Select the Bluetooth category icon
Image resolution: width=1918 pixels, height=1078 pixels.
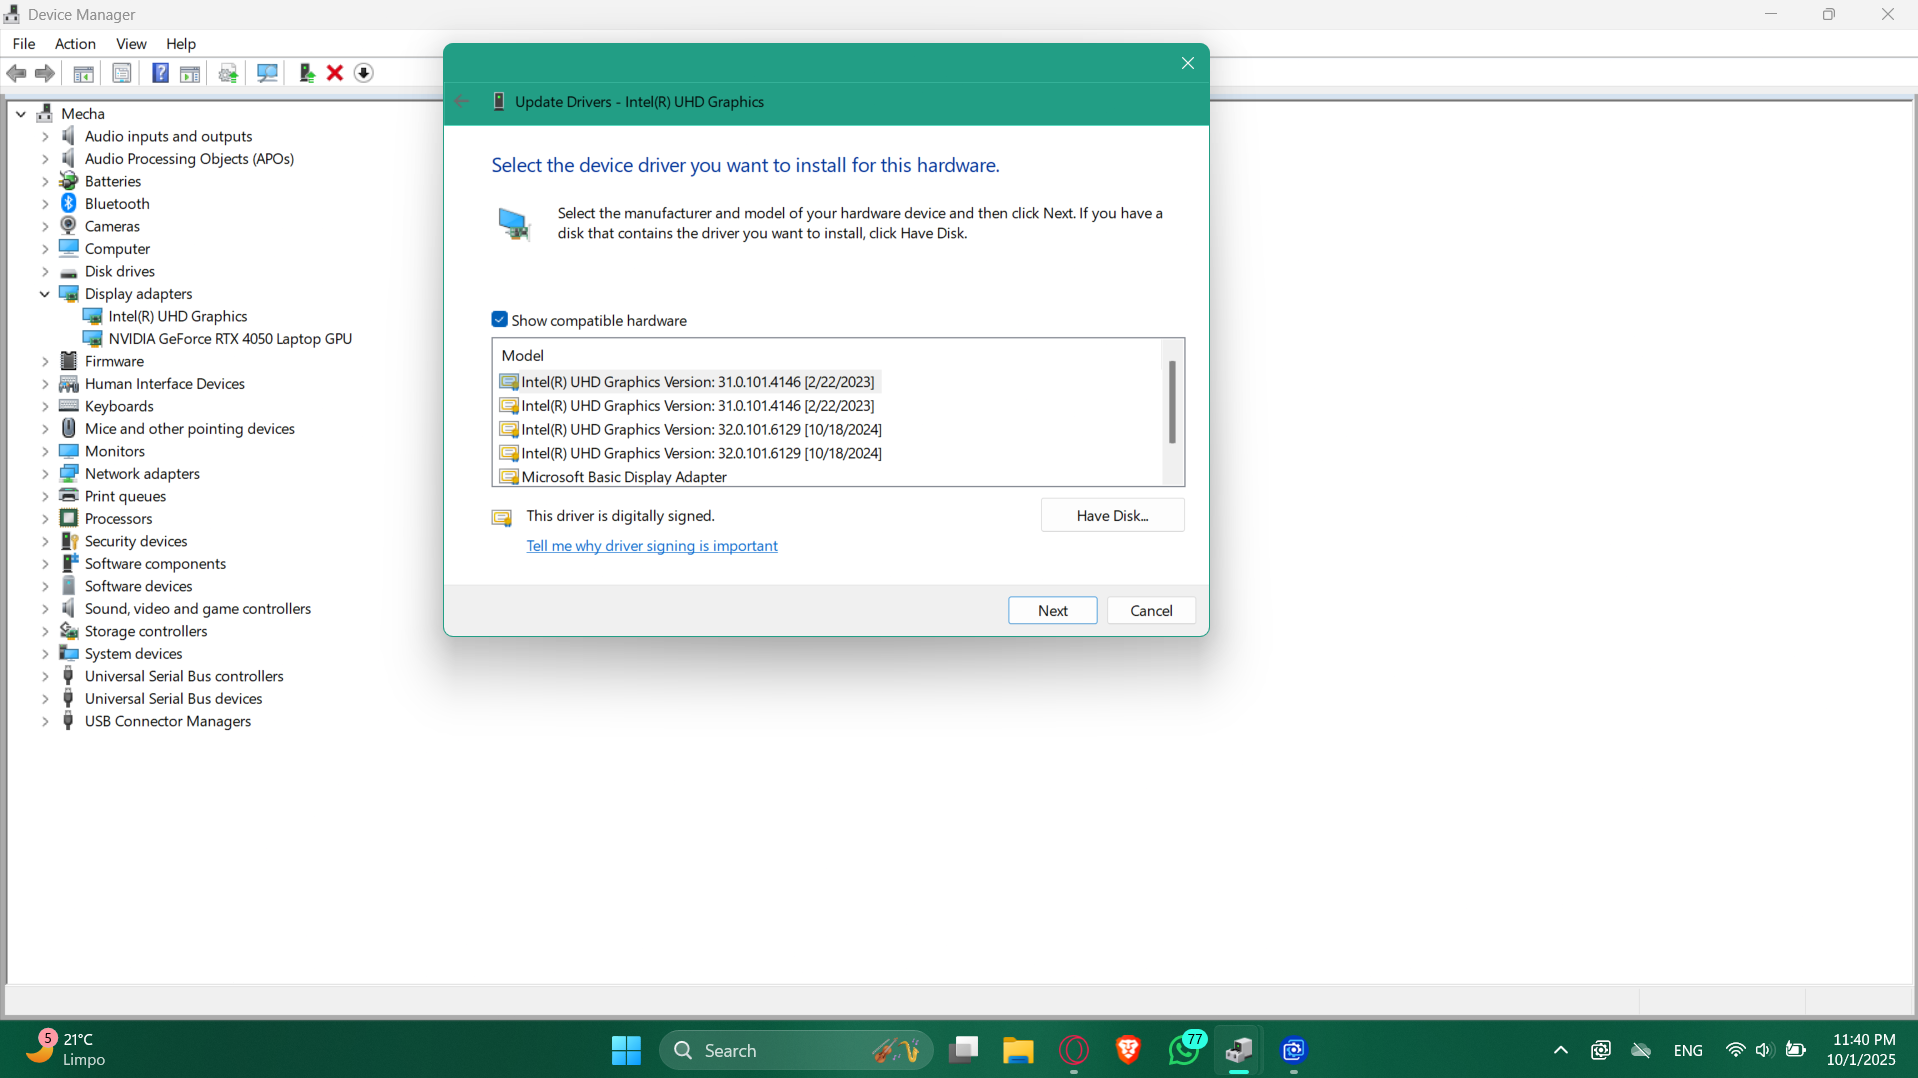tap(69, 203)
